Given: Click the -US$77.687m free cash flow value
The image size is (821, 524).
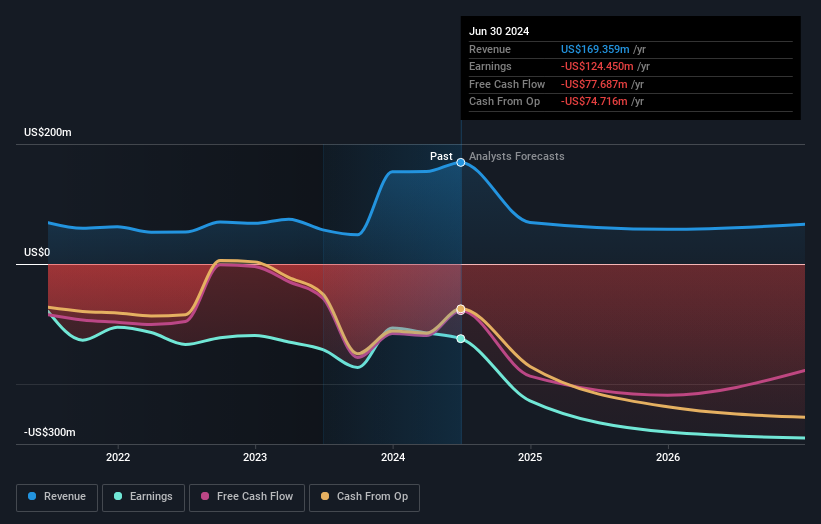Looking at the screenshot, I should coord(594,84).
